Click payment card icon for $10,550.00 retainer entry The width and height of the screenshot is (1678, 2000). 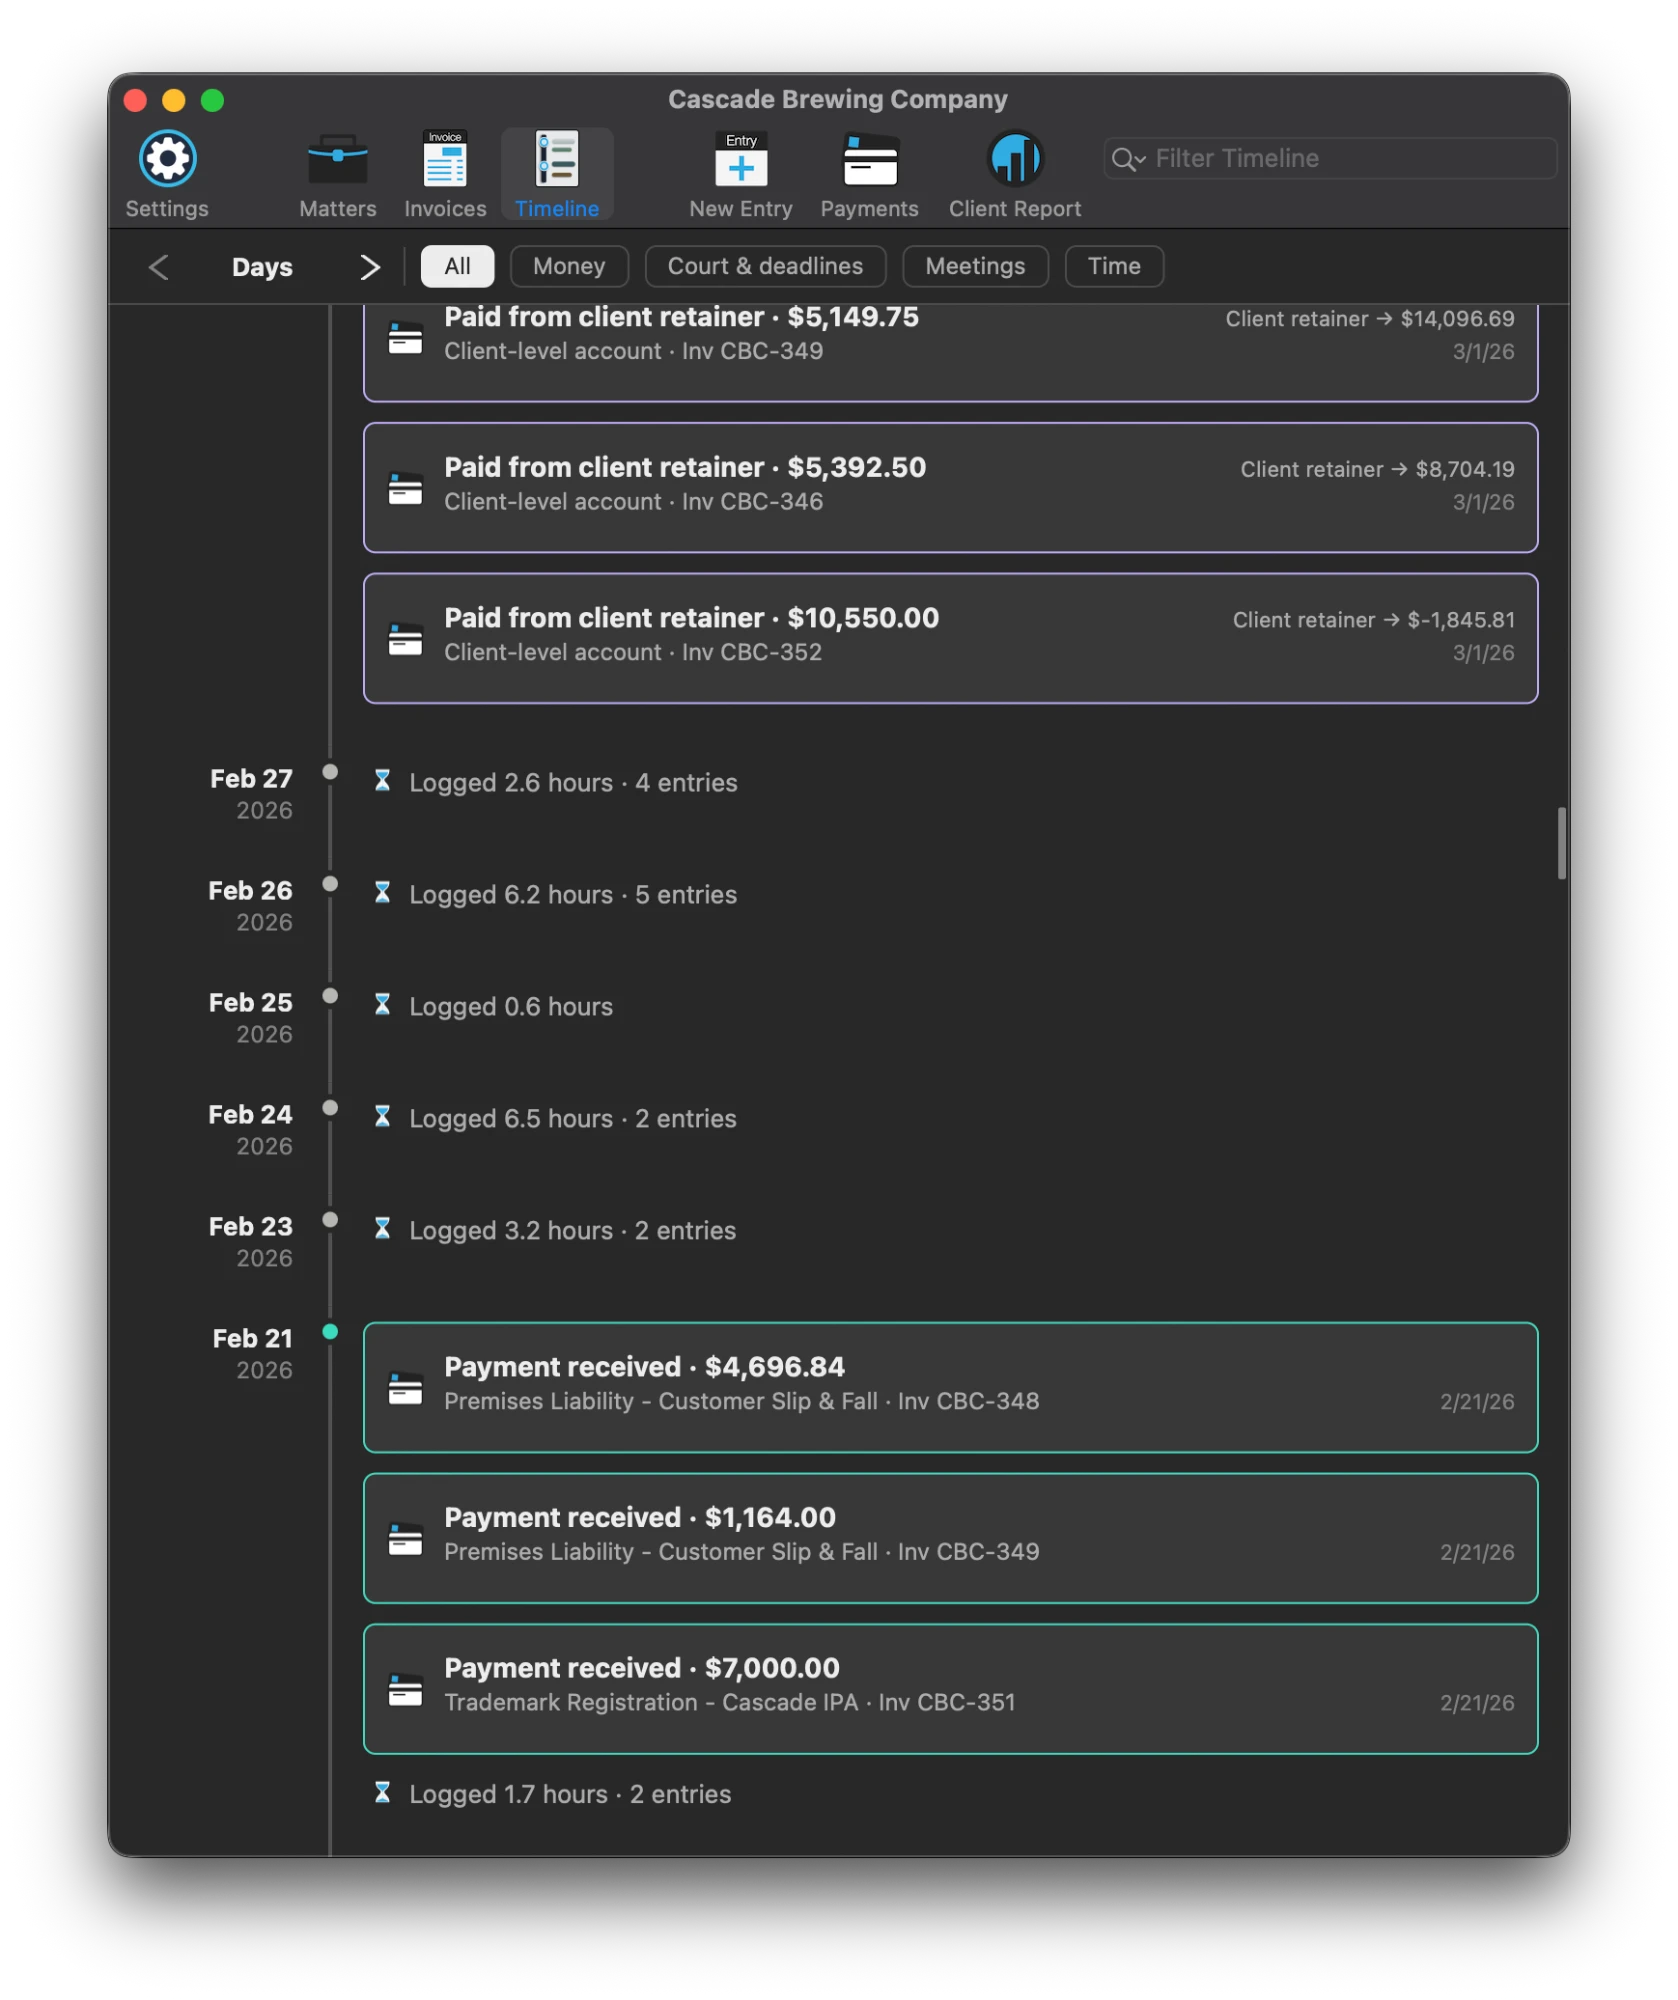[405, 639]
